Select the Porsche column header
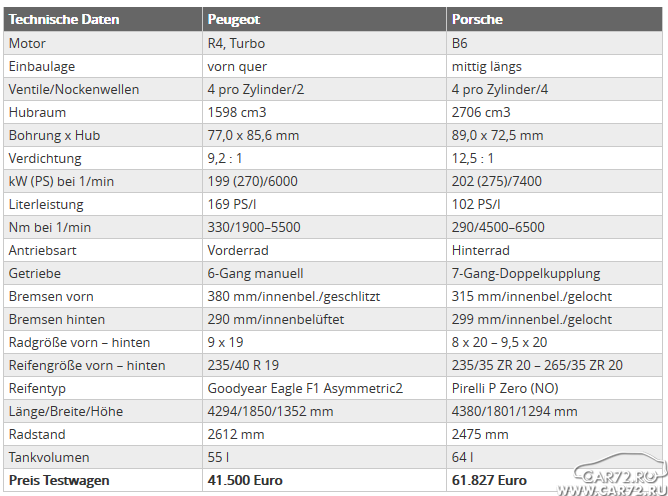The width and height of the screenshot is (668, 496). [x=555, y=19]
